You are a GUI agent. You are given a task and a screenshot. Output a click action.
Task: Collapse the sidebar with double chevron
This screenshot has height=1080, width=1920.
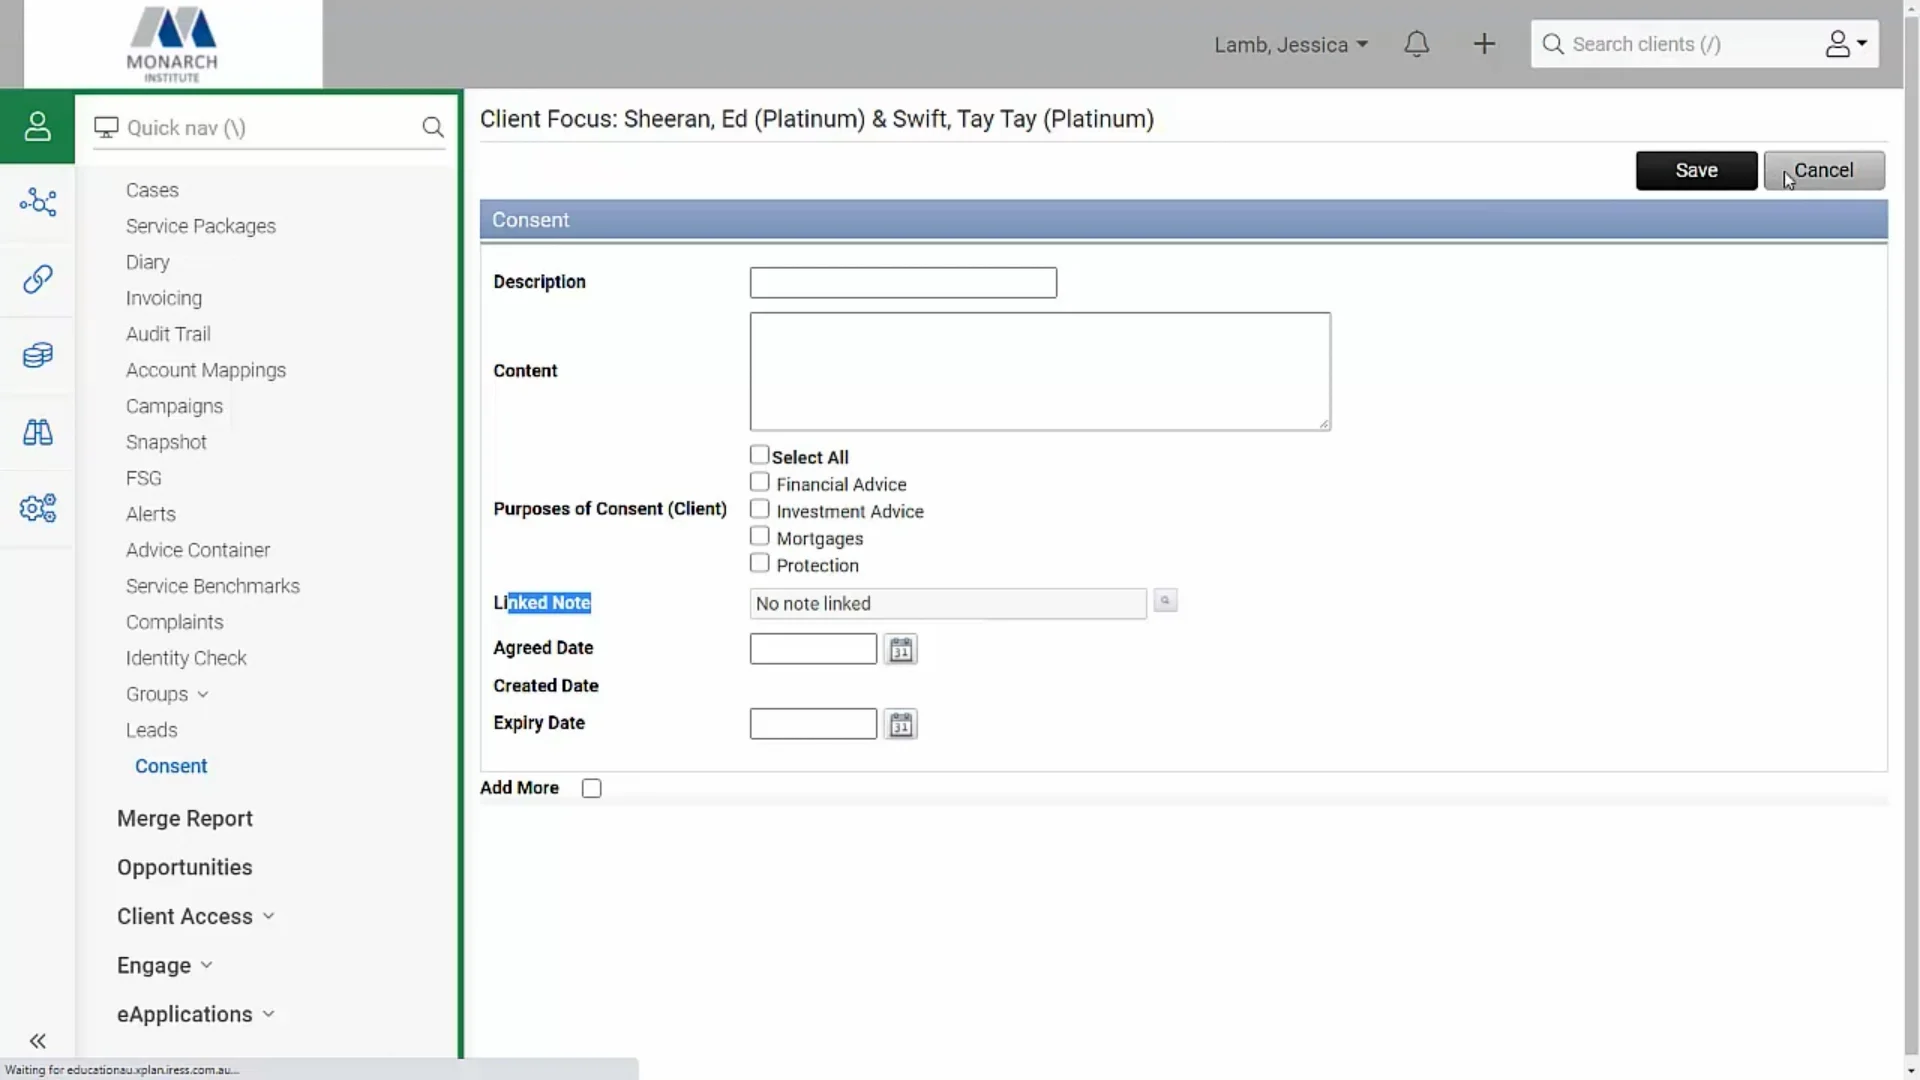37,1041
